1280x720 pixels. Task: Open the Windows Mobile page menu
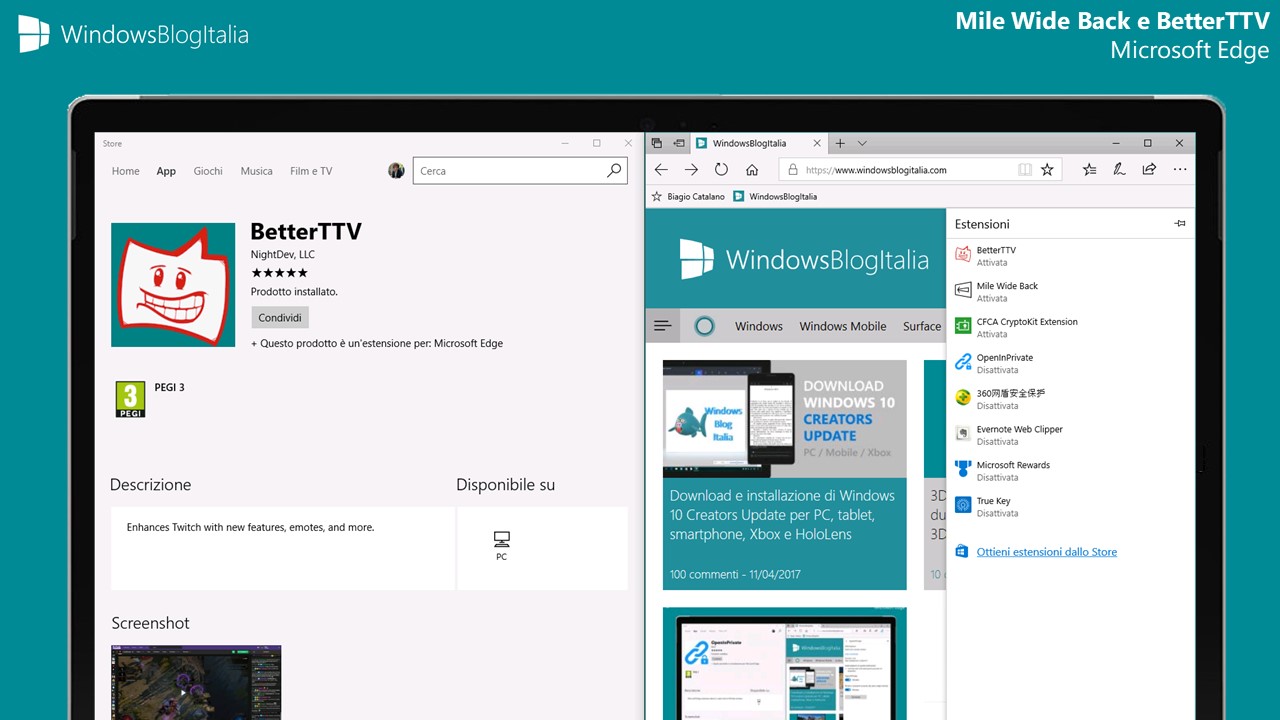[843, 326]
